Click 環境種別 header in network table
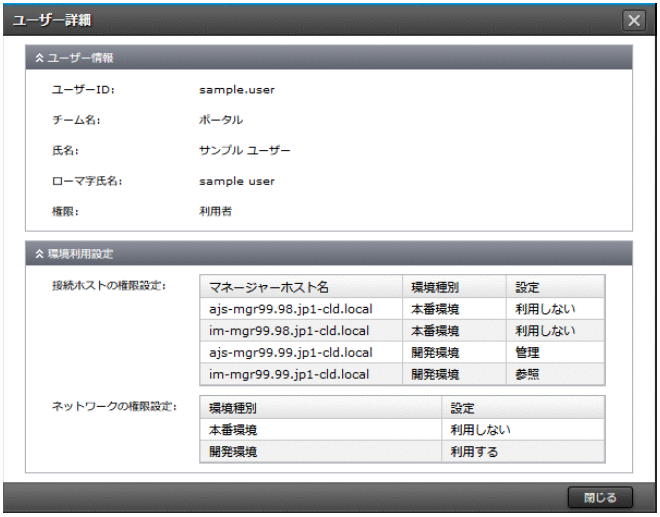The width and height of the screenshot is (660, 517). click(321, 408)
